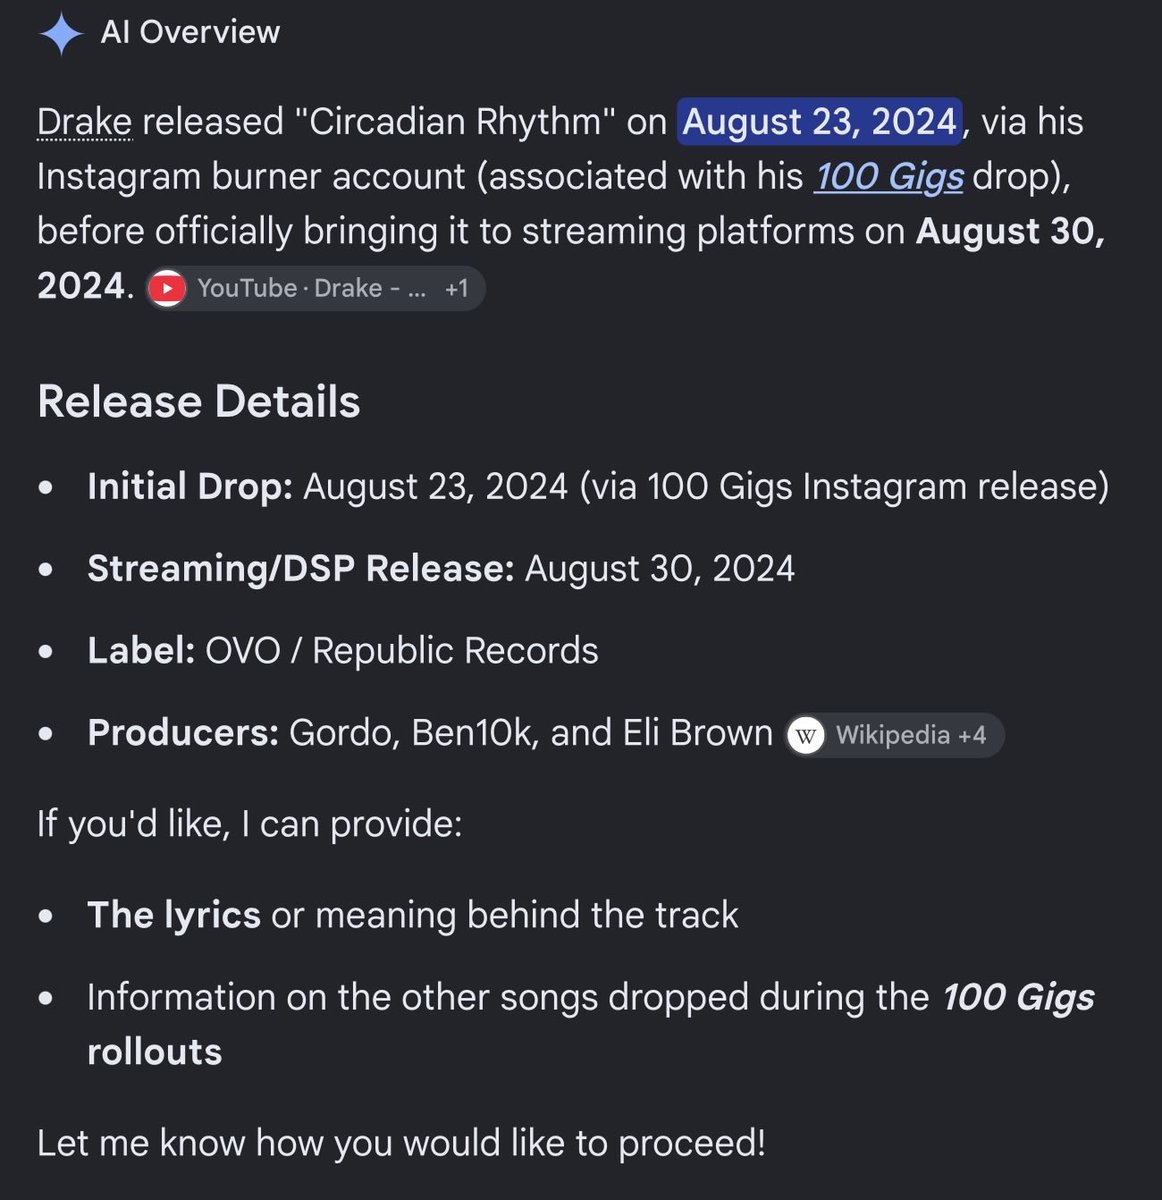Click the highlighted August 23, 2024 date
This screenshot has height=1200, width=1162.
pyautogui.click(x=819, y=122)
